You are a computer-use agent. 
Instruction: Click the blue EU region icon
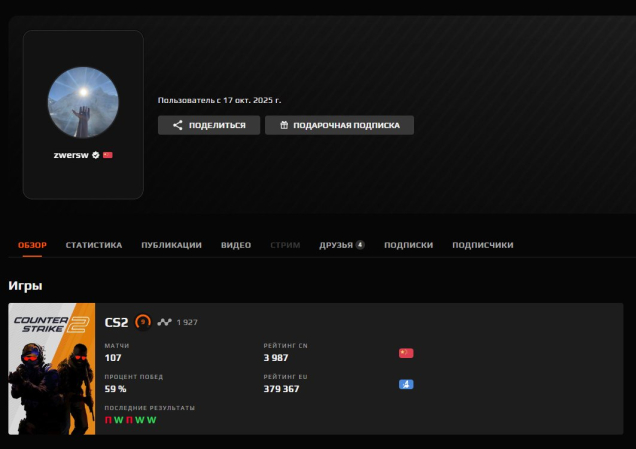405,385
